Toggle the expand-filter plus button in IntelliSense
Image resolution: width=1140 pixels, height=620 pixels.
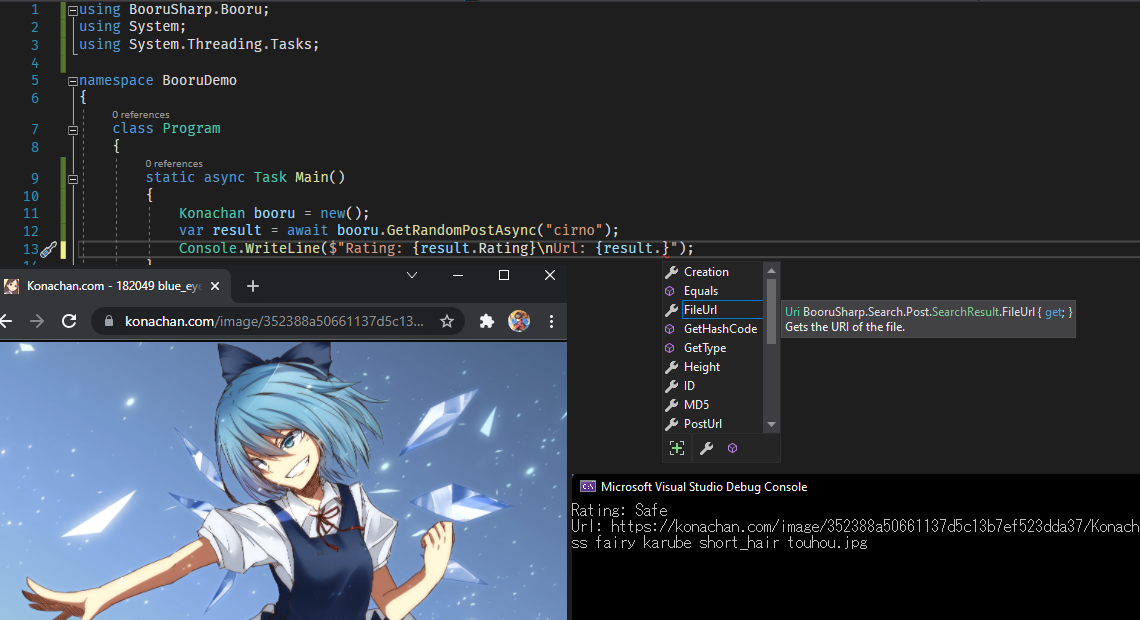point(677,448)
